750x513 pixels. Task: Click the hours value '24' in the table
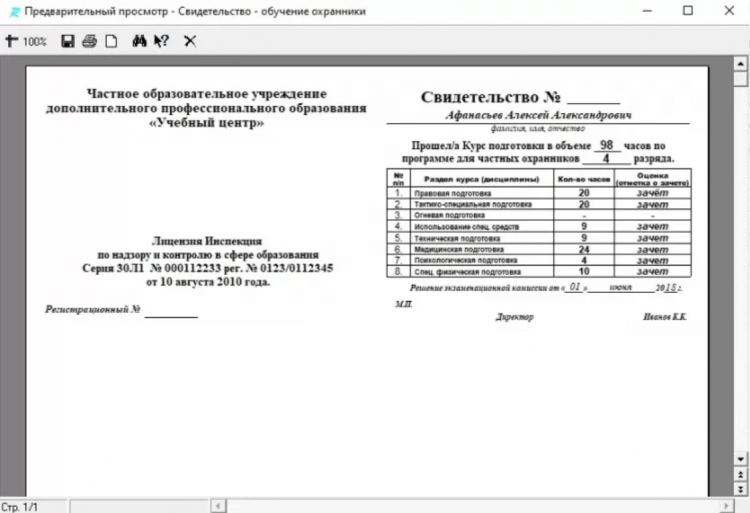584,250
